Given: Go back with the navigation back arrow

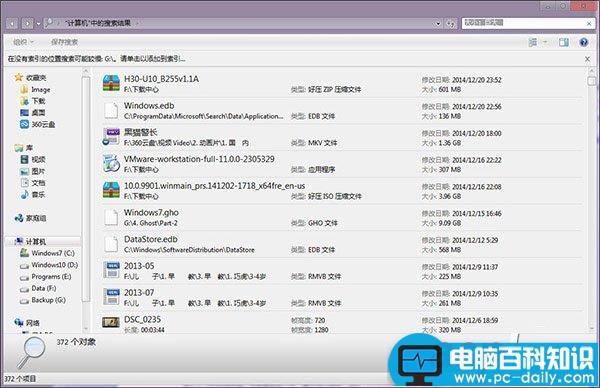Looking at the screenshot, I should (12, 24).
